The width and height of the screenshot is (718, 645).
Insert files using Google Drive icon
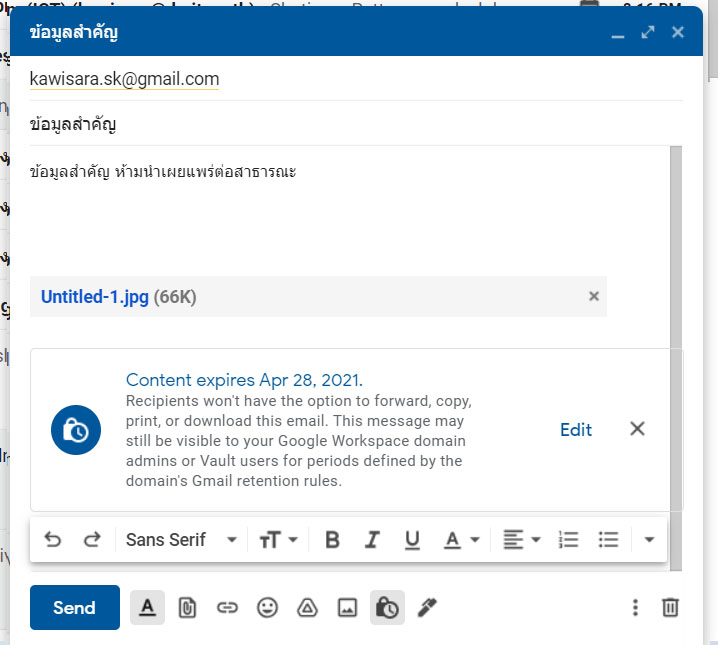pyautogui.click(x=307, y=608)
